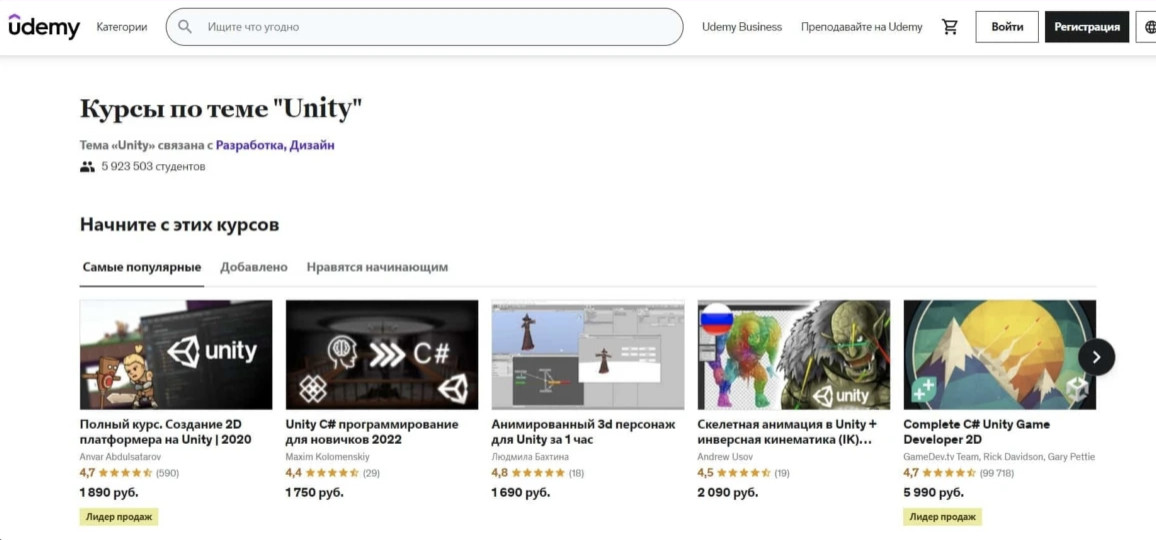Click the price 5 990 руб.
This screenshot has height=540, width=1156.
933,492
